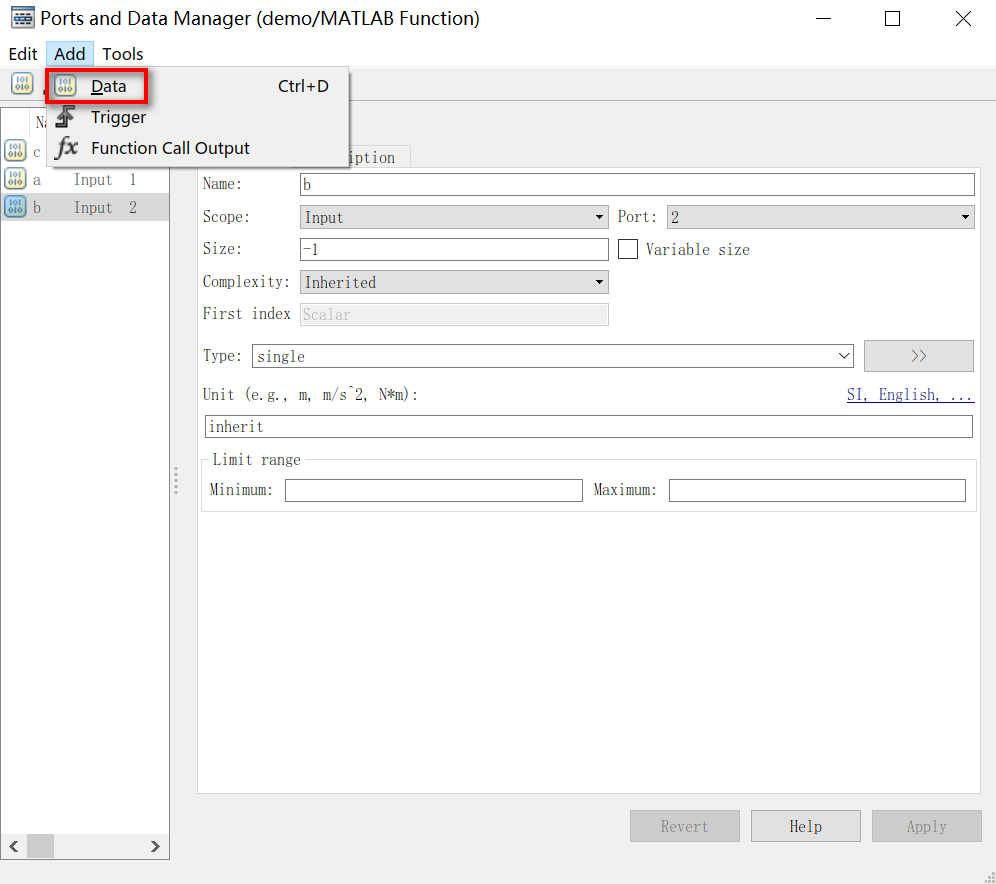This screenshot has height=884, width=996.
Task: Click the Help button
Action: (x=805, y=826)
